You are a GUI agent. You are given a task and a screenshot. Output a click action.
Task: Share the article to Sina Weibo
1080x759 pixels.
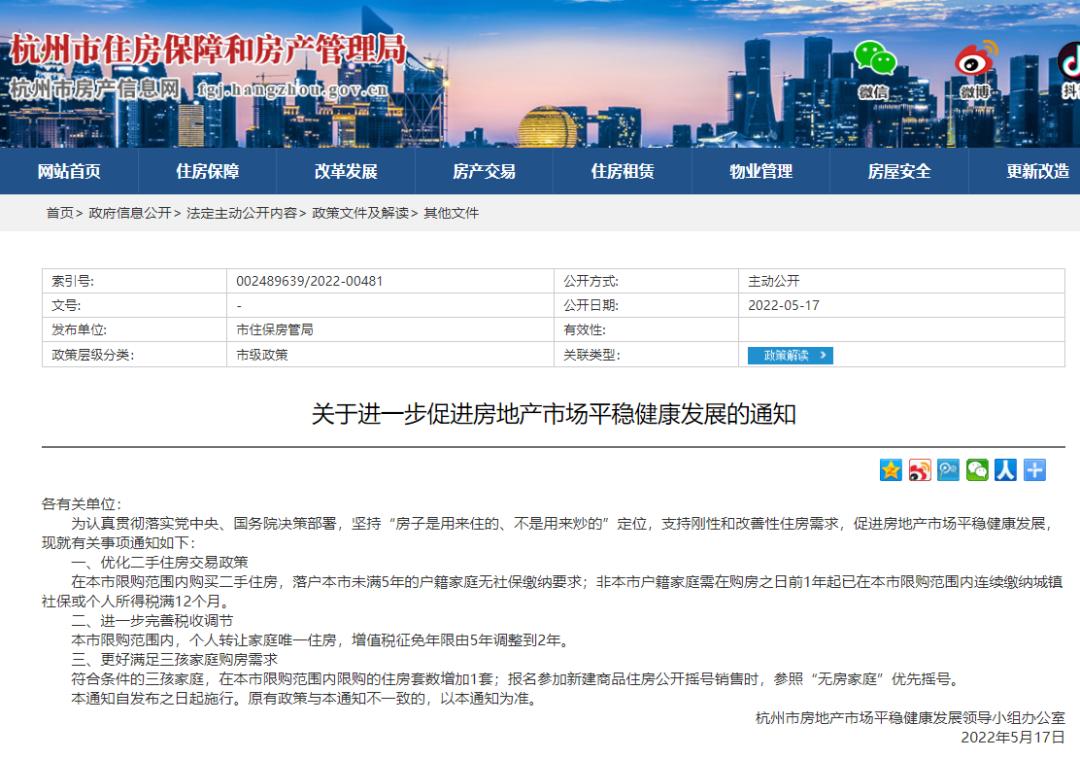point(919,469)
